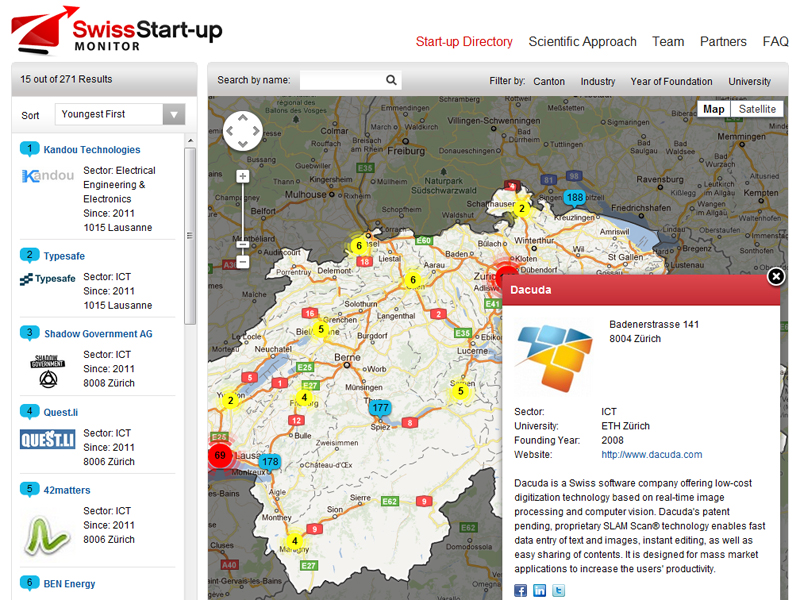Click the Quest.li logo thumbnail
800x600 pixels.
[x=47, y=439]
